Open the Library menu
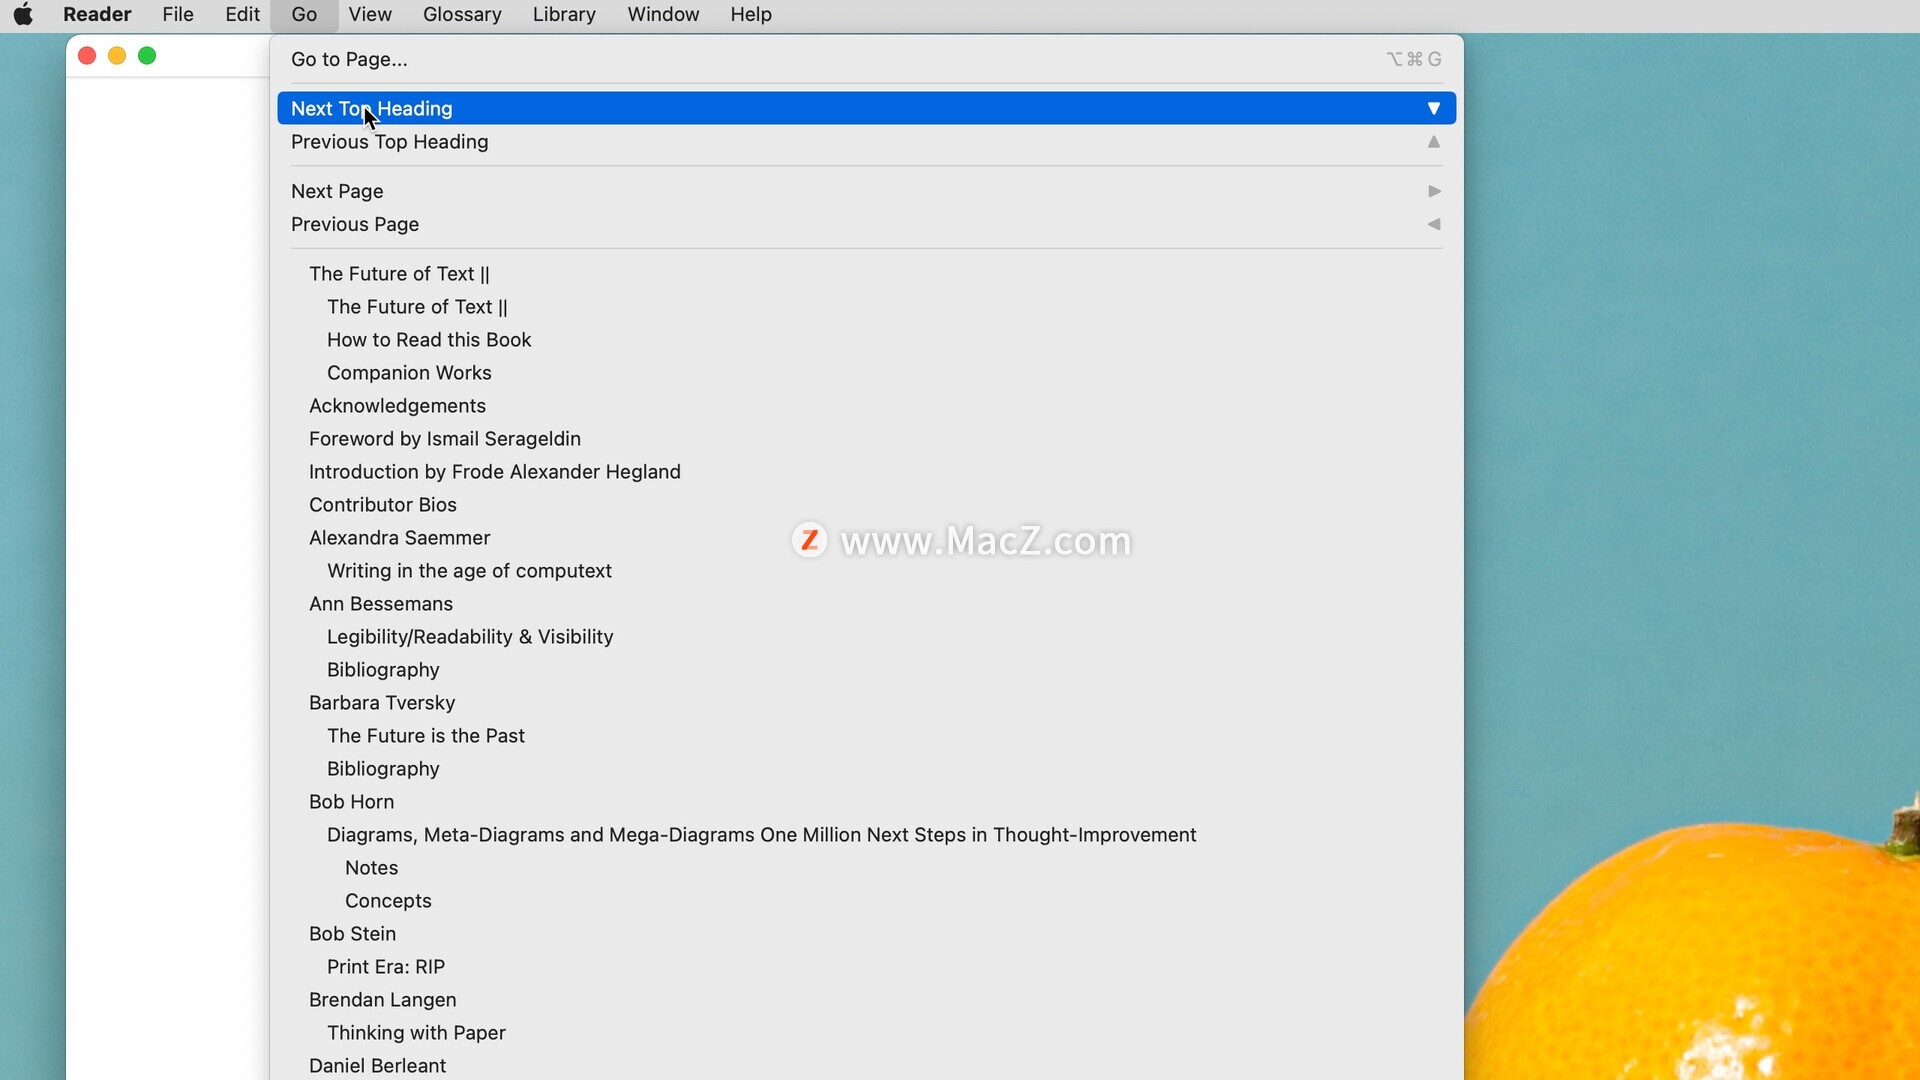Screen dimensions: 1920x1080 pos(564,15)
